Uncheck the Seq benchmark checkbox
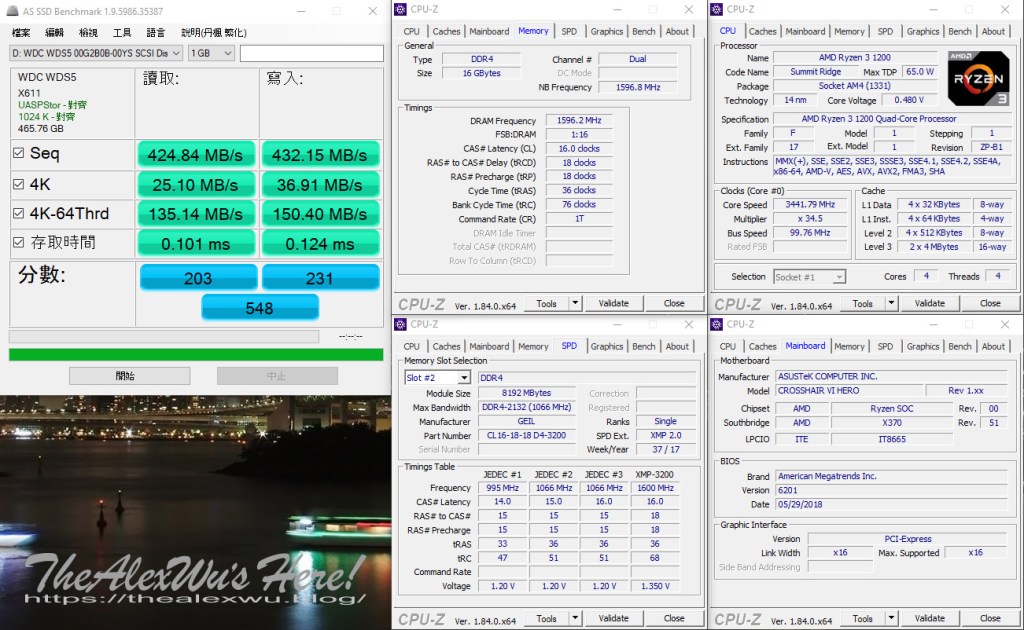1024x630 pixels. [19, 154]
